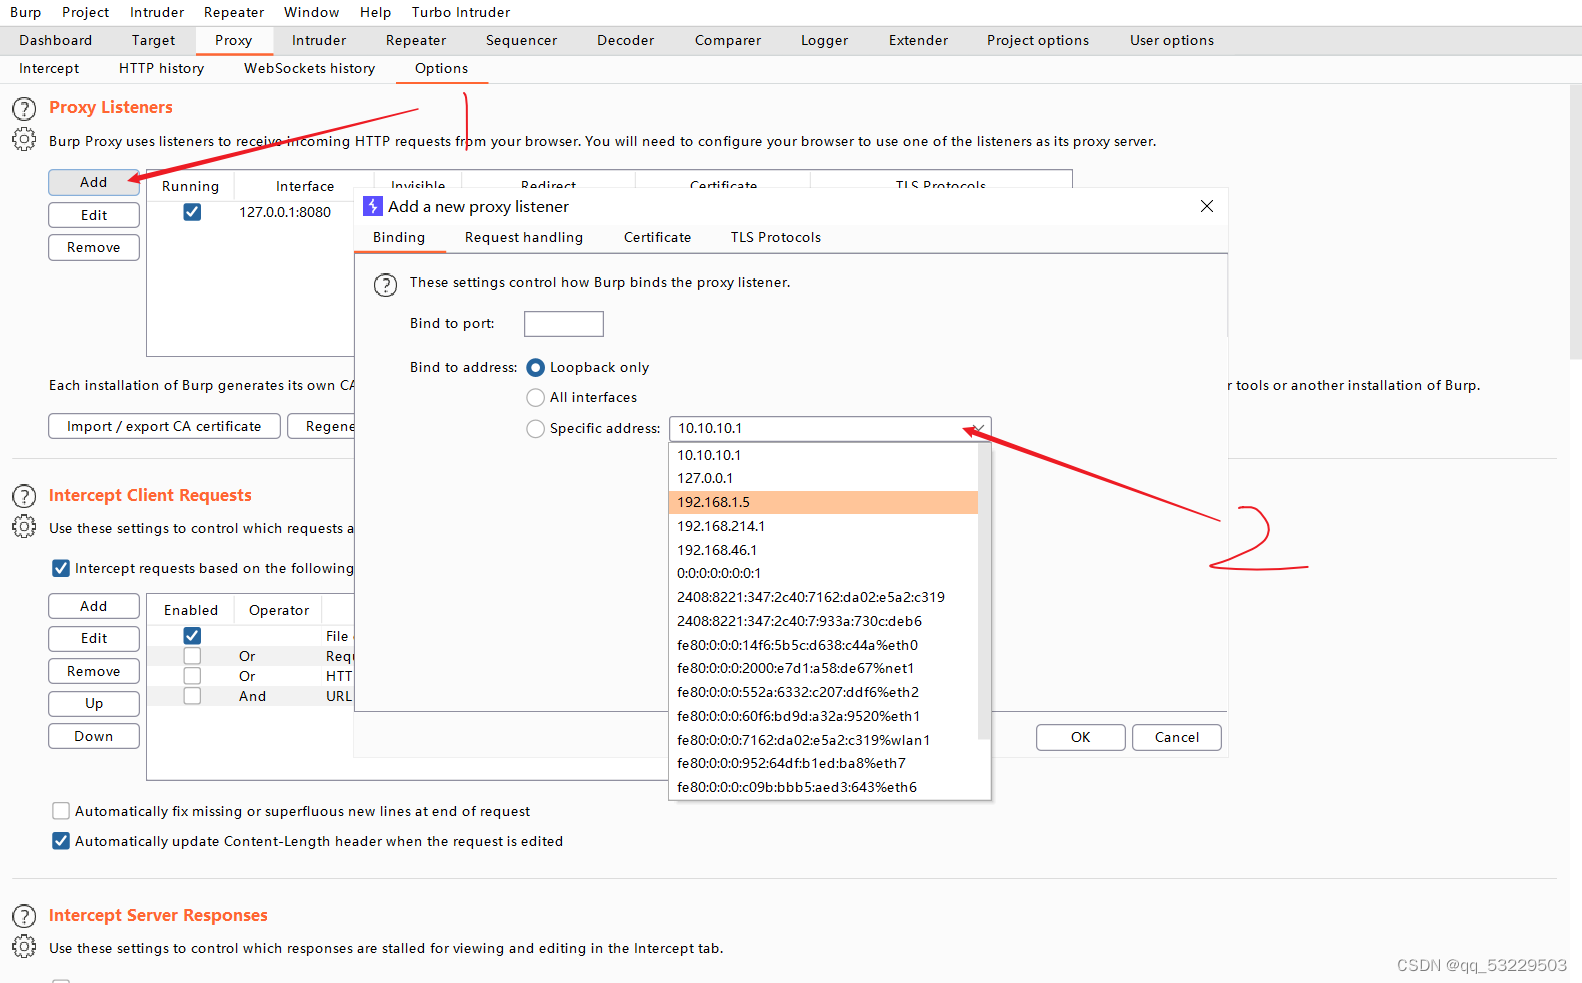The width and height of the screenshot is (1582, 983).
Task: Choose the 2408 address ending c319
Action: pos(823,597)
